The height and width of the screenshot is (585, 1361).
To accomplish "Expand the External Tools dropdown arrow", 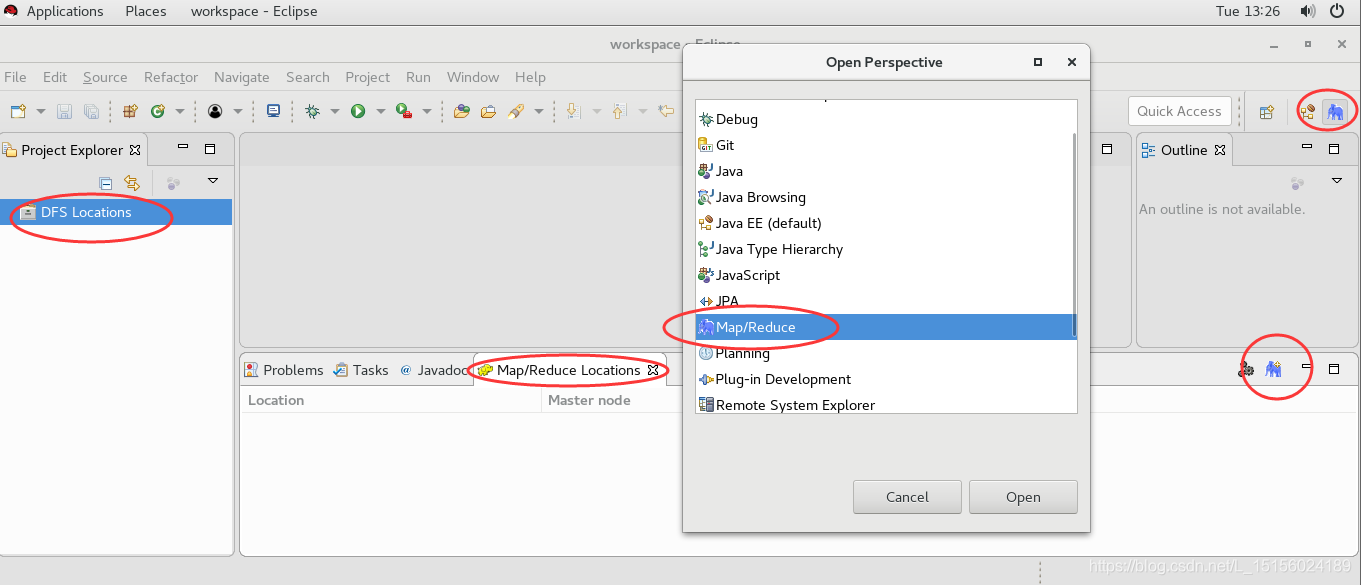I will pyautogui.click(x=426, y=112).
